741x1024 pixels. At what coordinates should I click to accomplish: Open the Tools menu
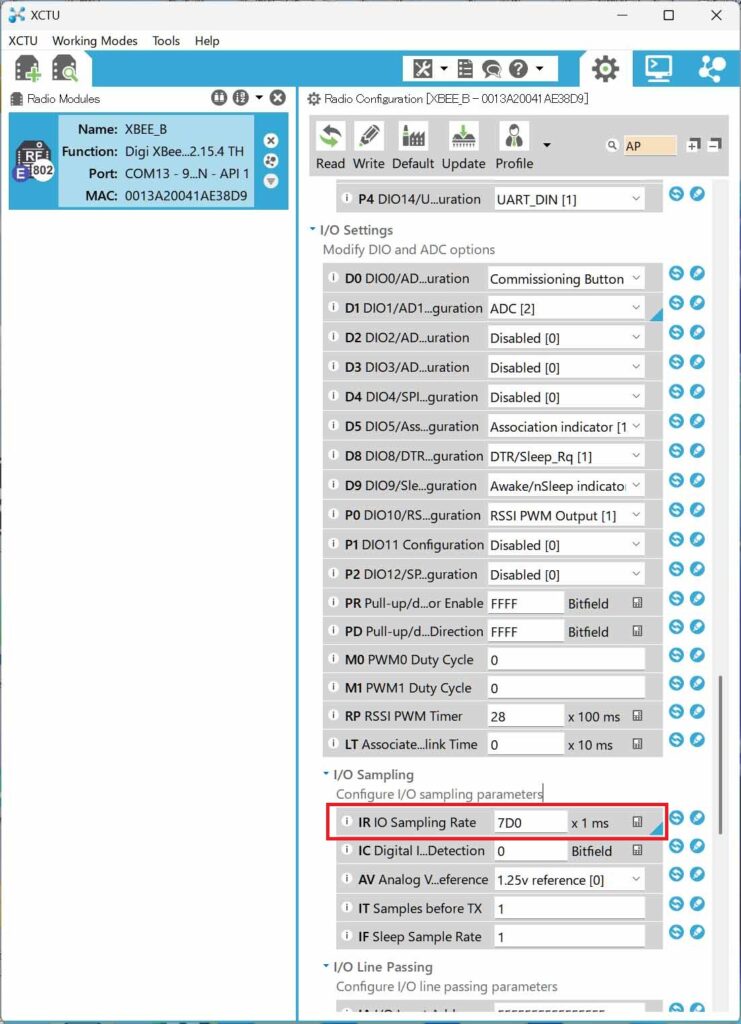[166, 40]
